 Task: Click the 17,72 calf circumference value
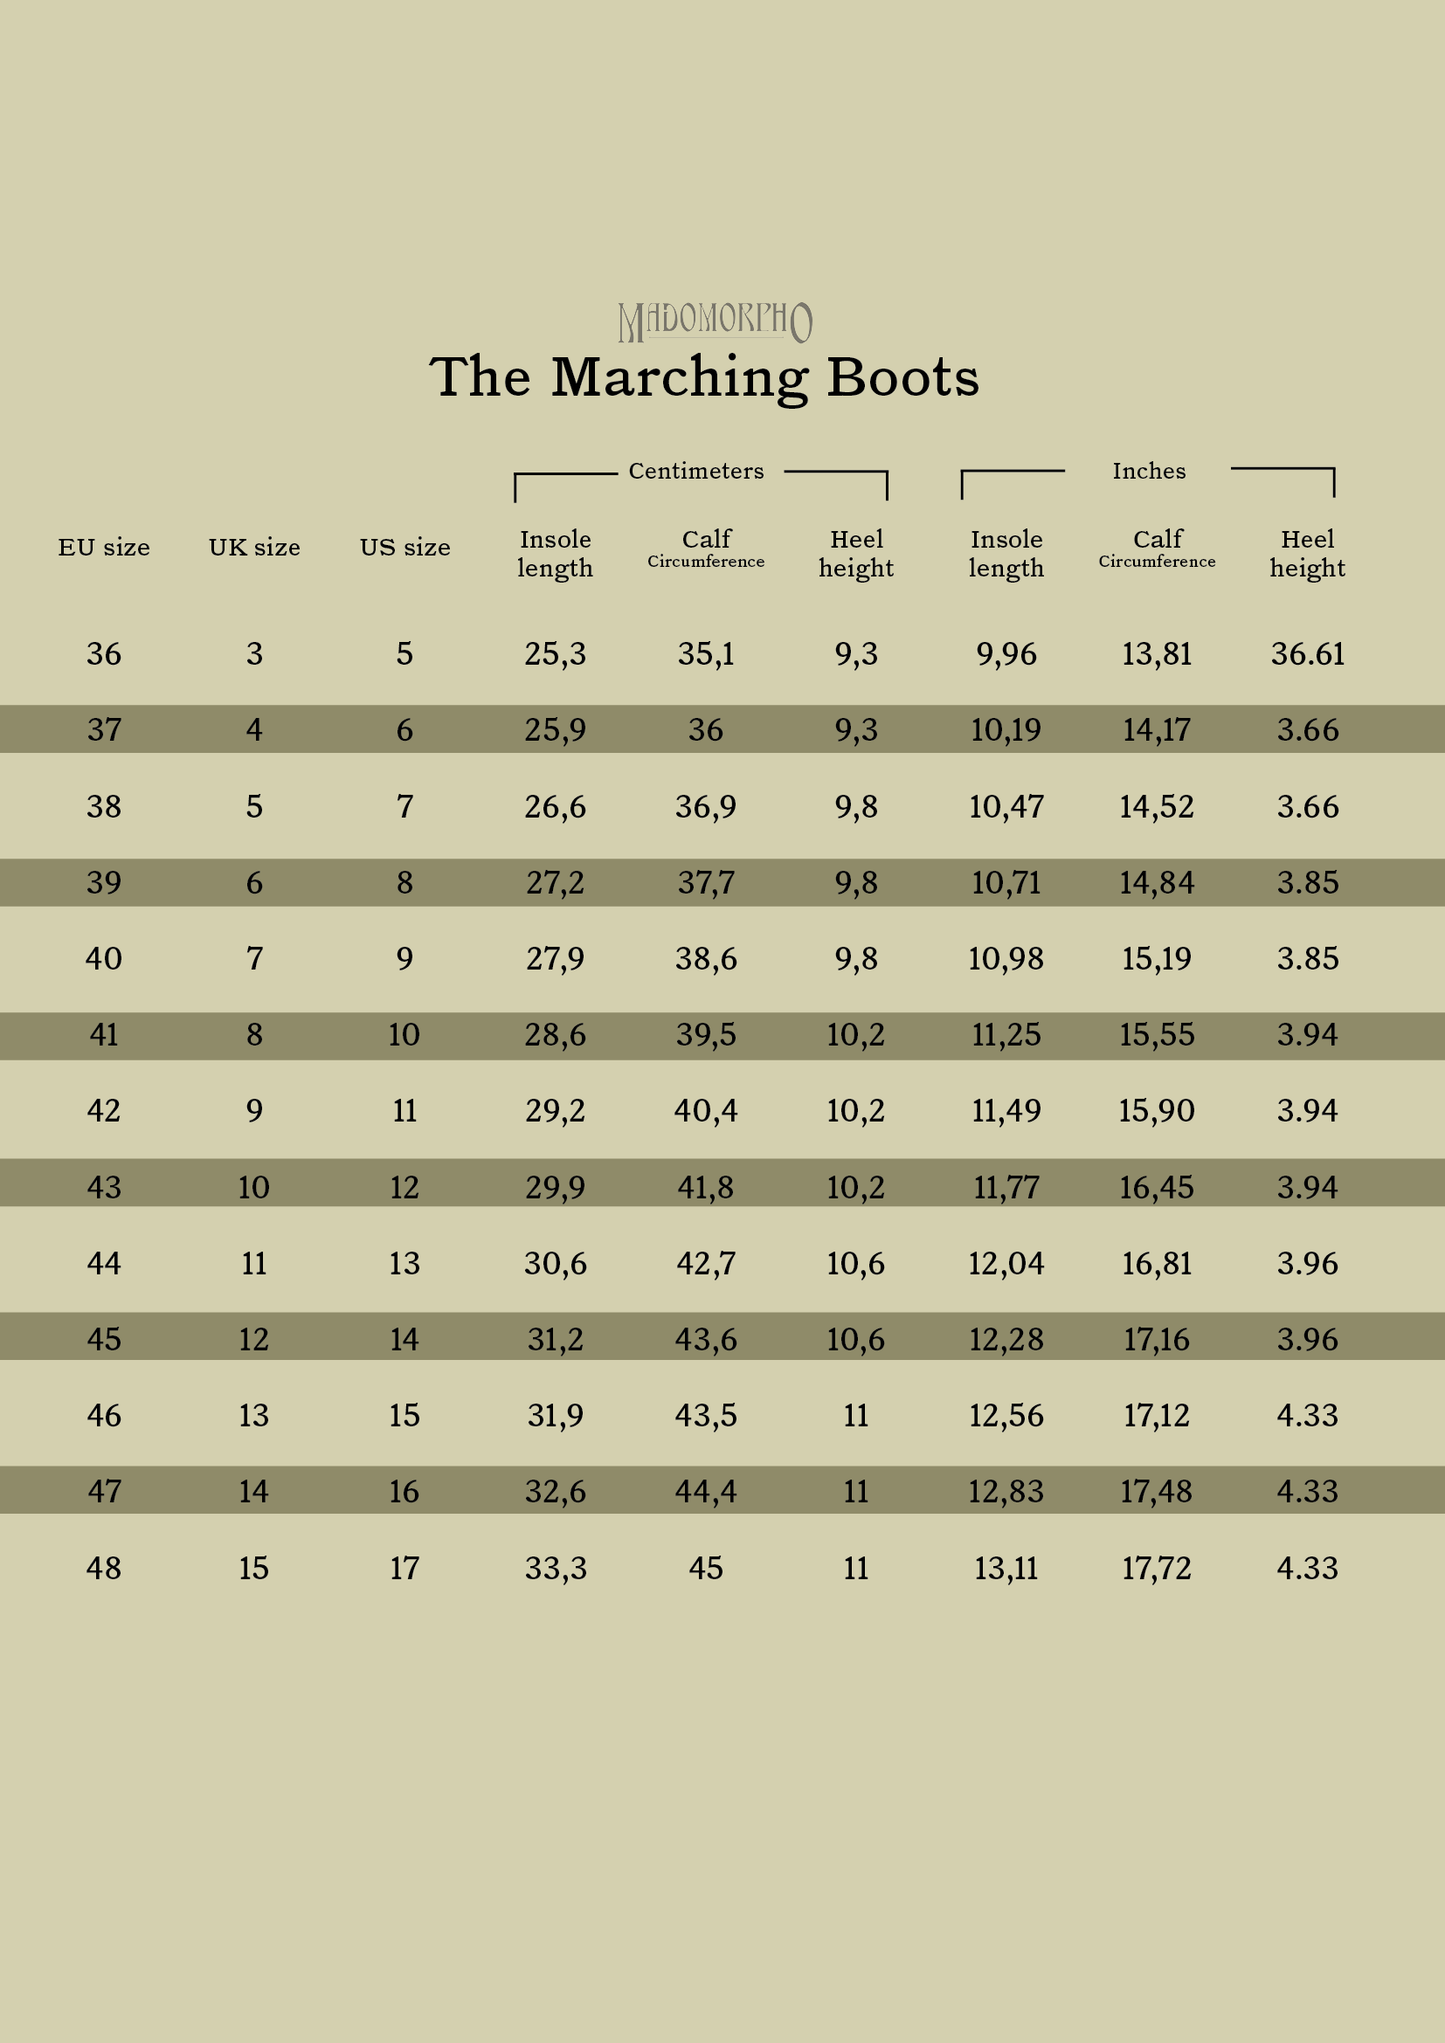[1156, 1568]
